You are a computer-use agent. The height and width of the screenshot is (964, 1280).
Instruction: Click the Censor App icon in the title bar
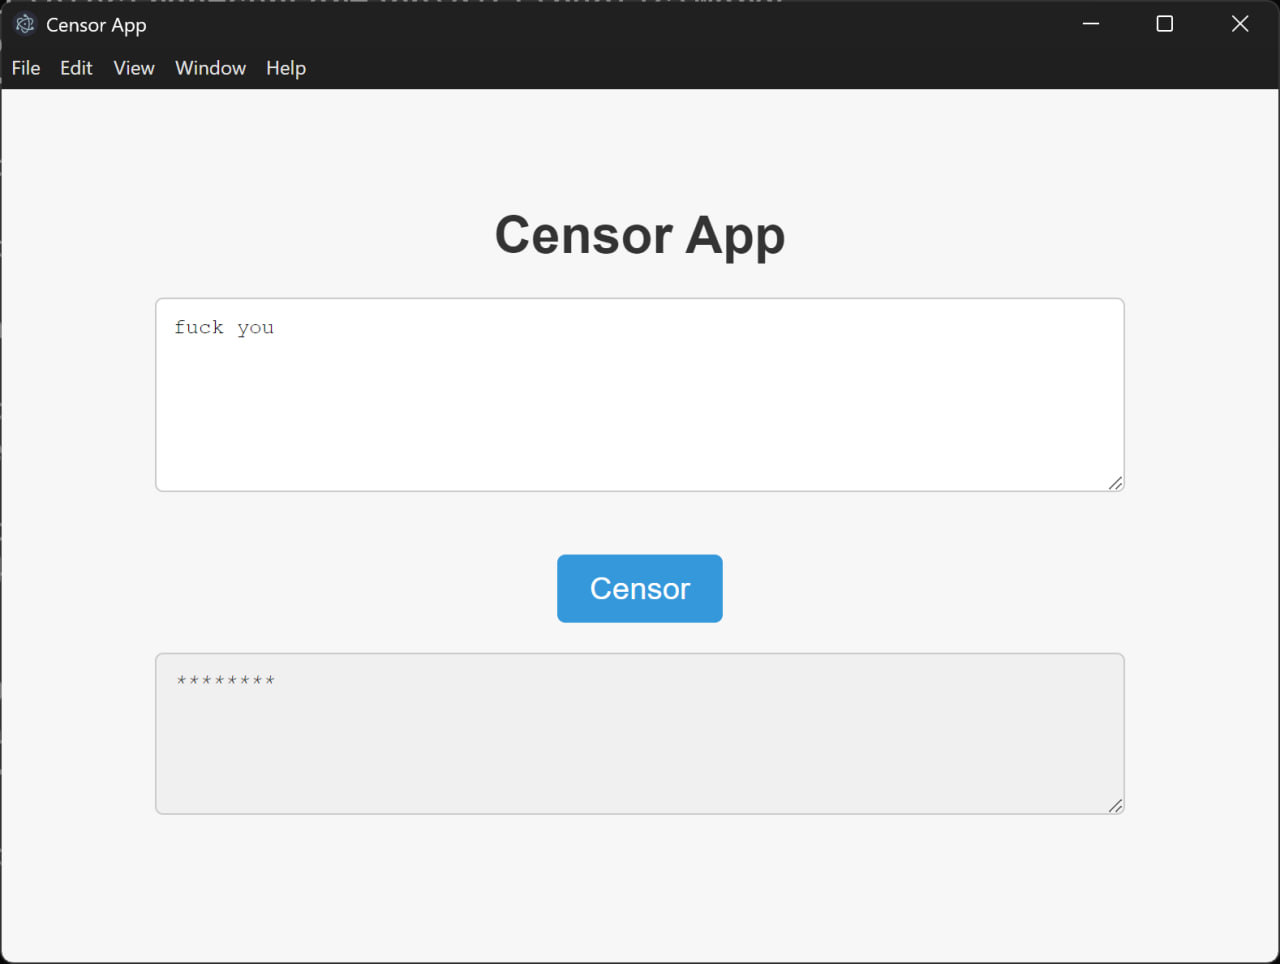coord(24,23)
